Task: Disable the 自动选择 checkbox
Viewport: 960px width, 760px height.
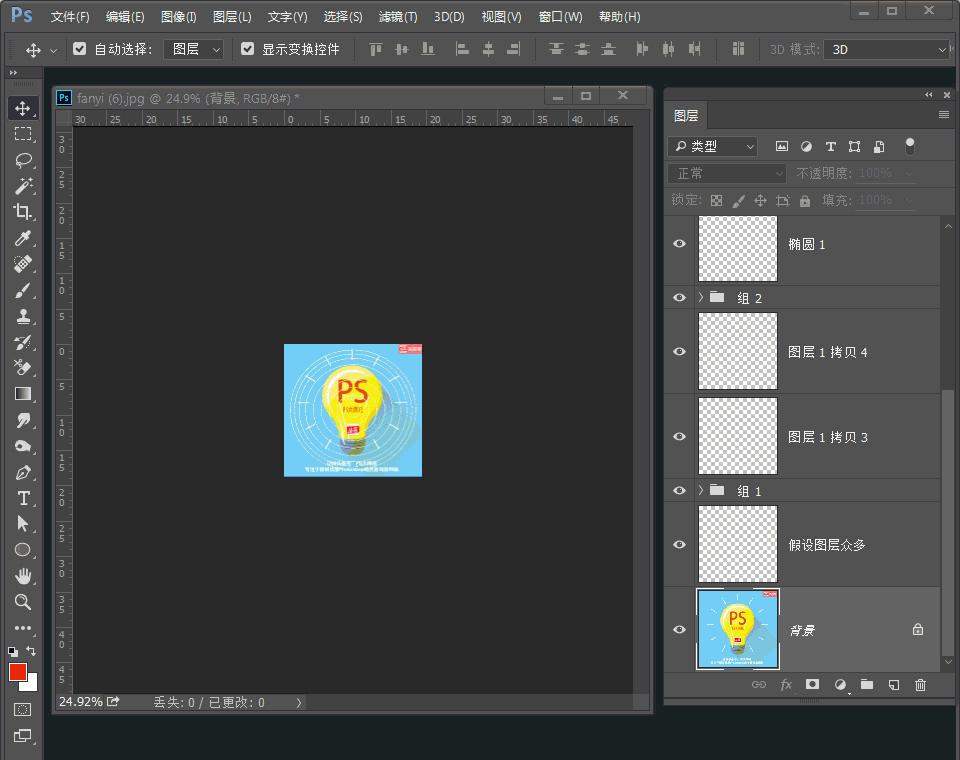Action: (x=79, y=48)
